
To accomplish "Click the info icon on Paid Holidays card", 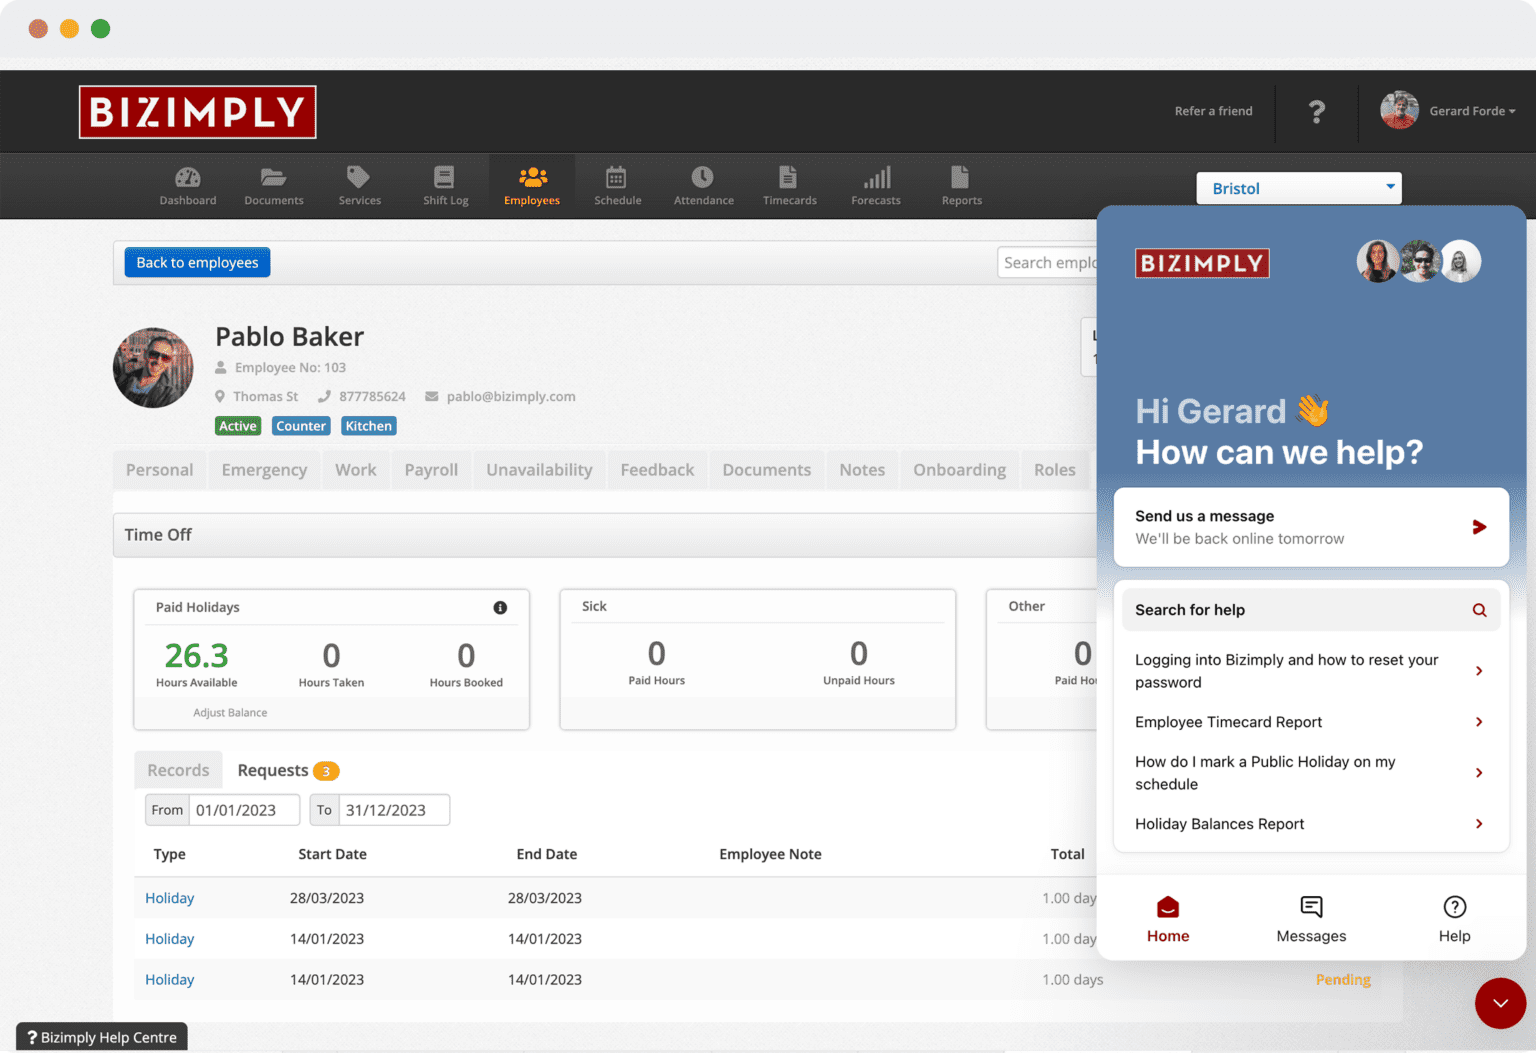I will tap(500, 607).
